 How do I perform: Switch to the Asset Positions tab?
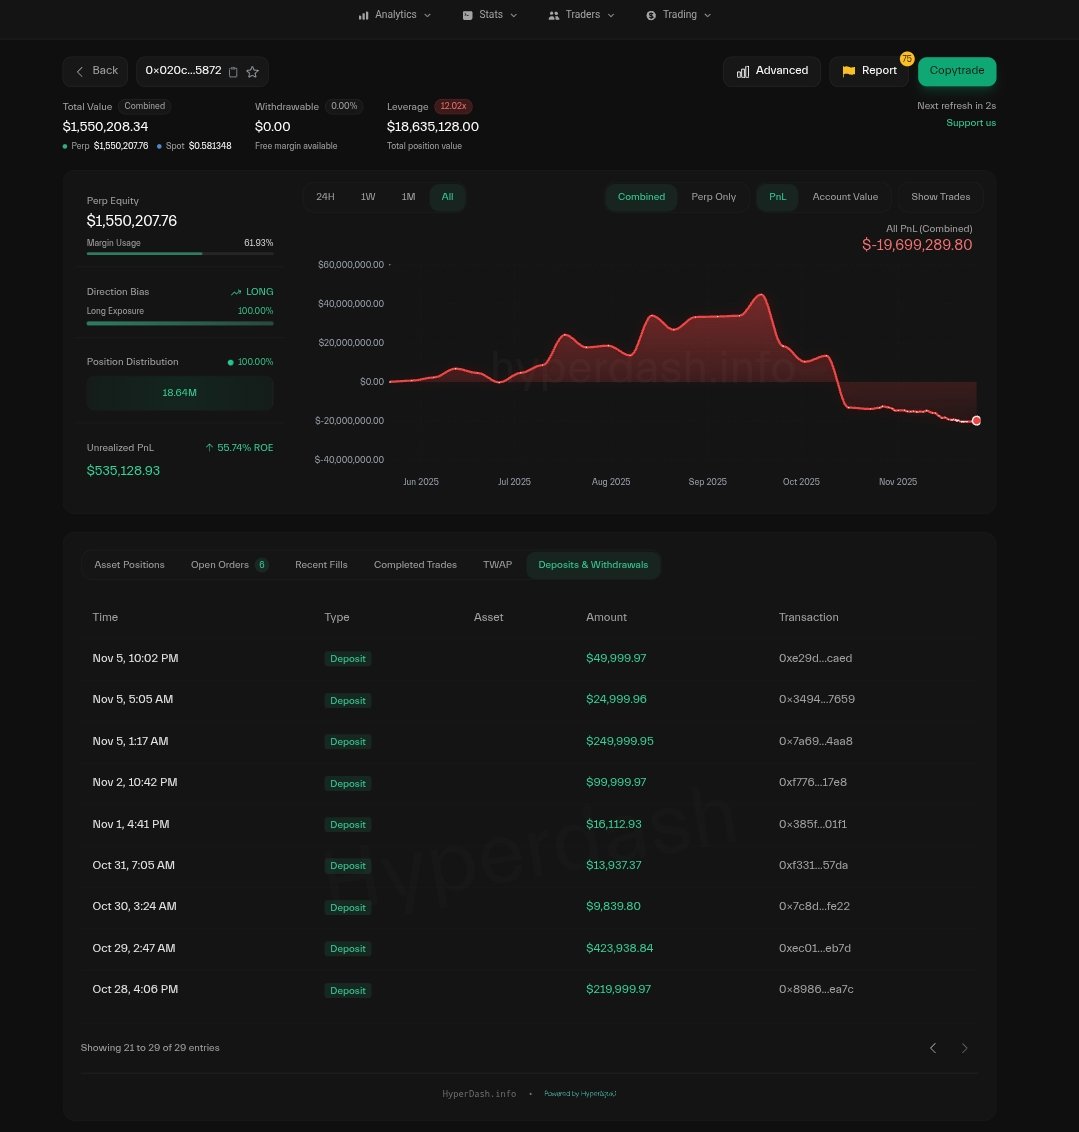[129, 565]
